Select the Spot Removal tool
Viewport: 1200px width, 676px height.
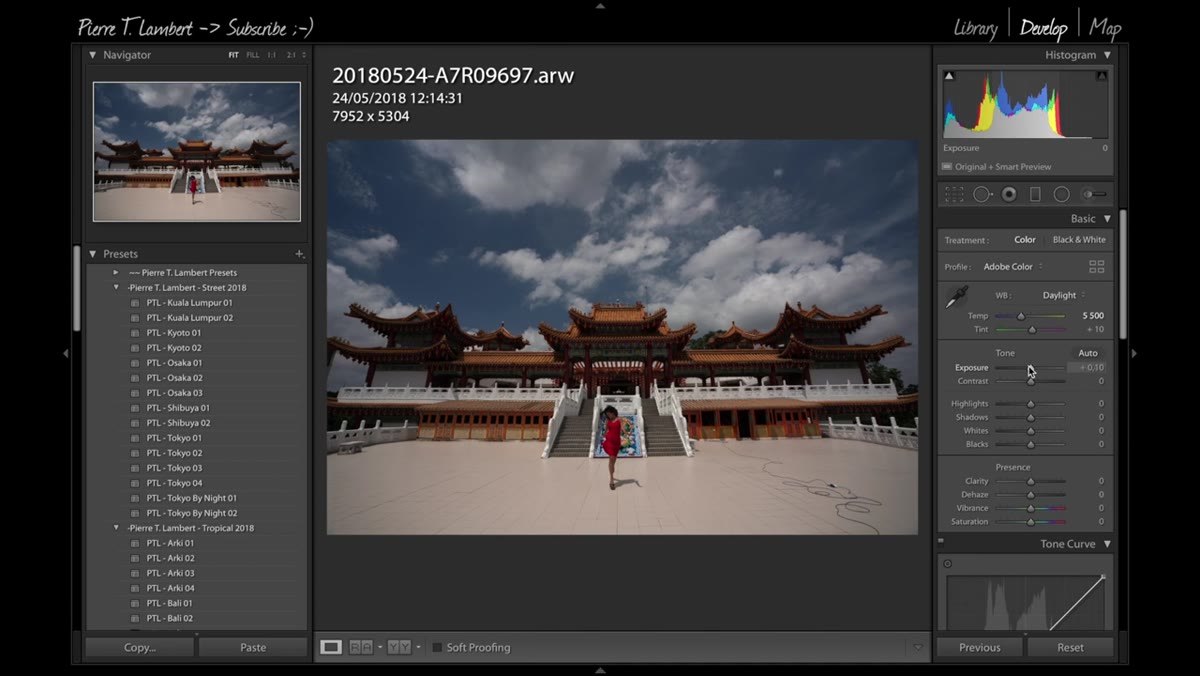982,194
